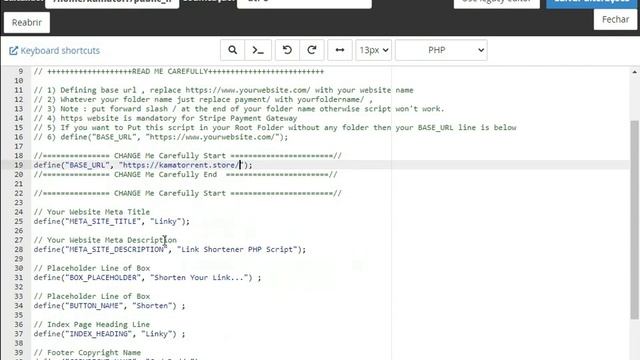Click the "READ ME CAREFULLY" comment line

(x=179, y=71)
